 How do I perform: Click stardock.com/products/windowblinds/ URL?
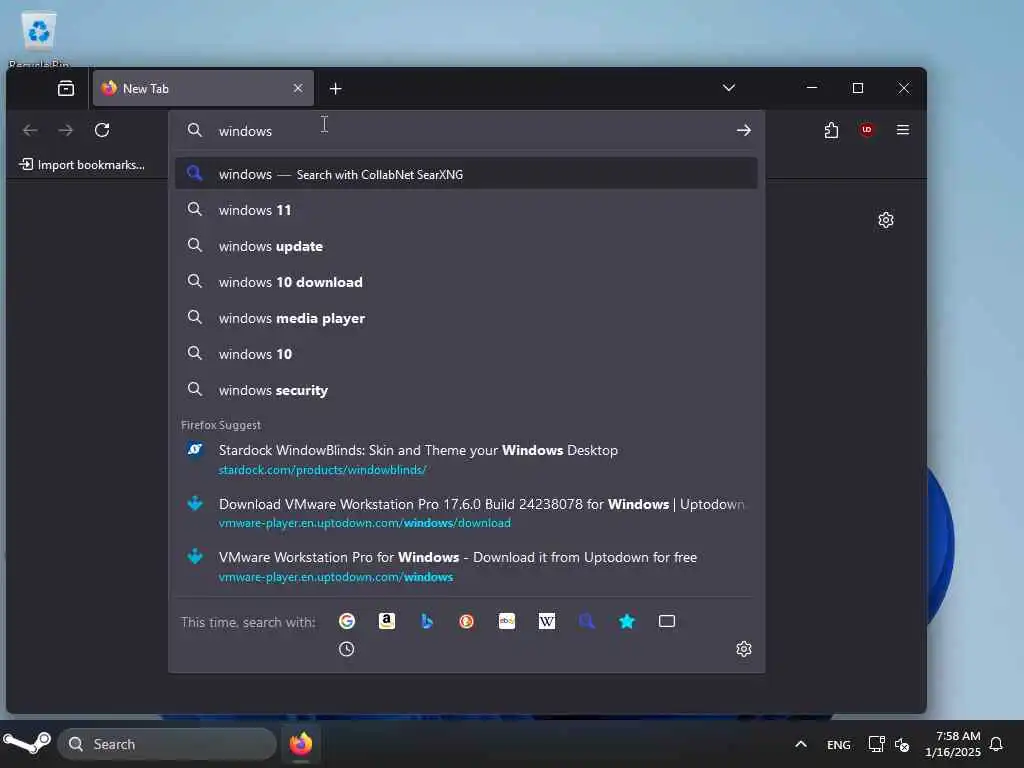pyautogui.click(x=323, y=470)
